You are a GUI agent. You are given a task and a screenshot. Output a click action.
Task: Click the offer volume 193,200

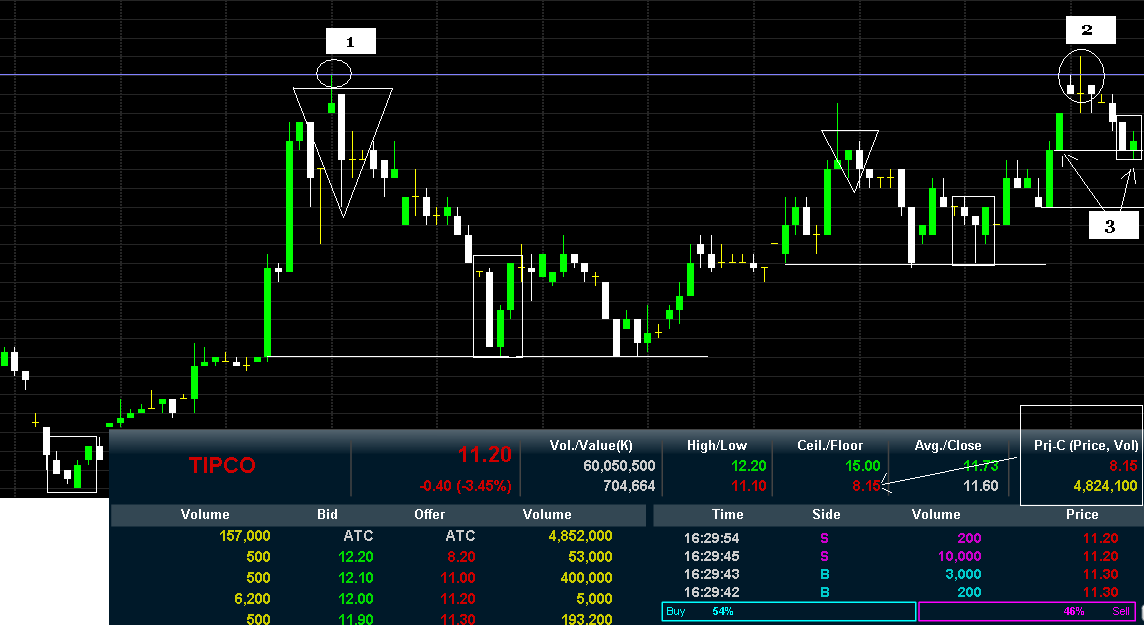585,618
